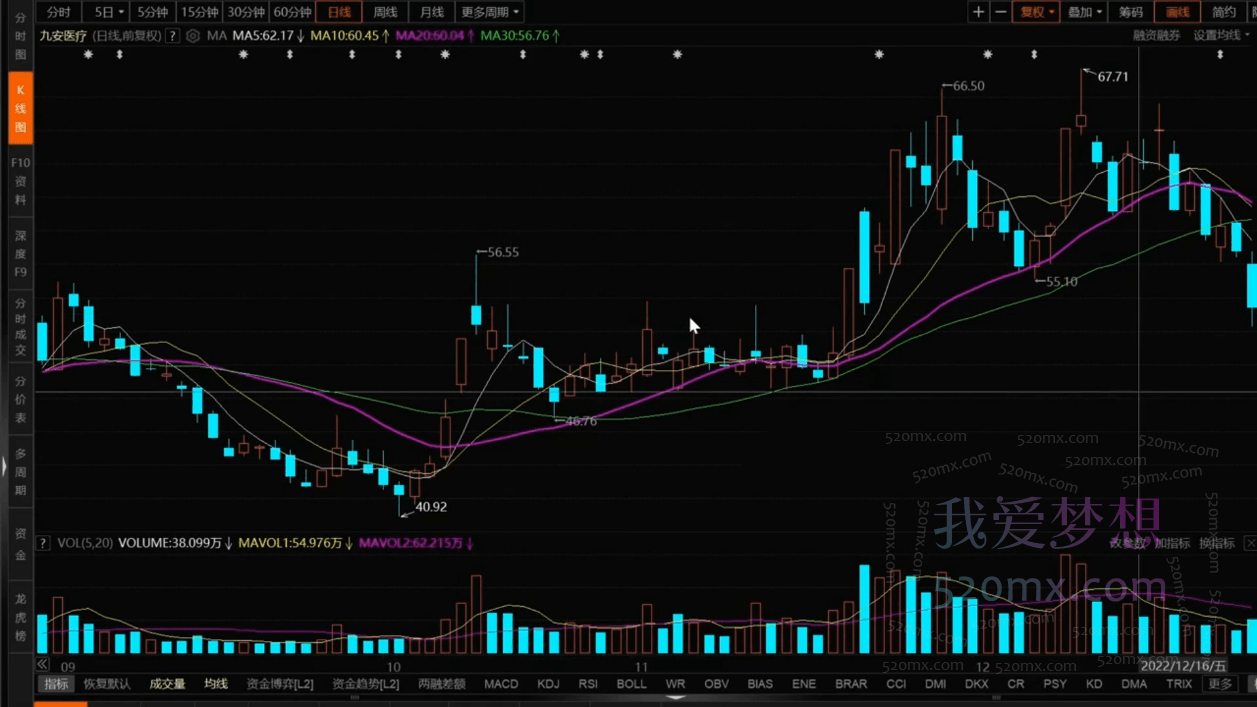Image resolution: width=1257 pixels, height=707 pixels.
Task: Click the zoom out minus icon
Action: pos(1000,12)
